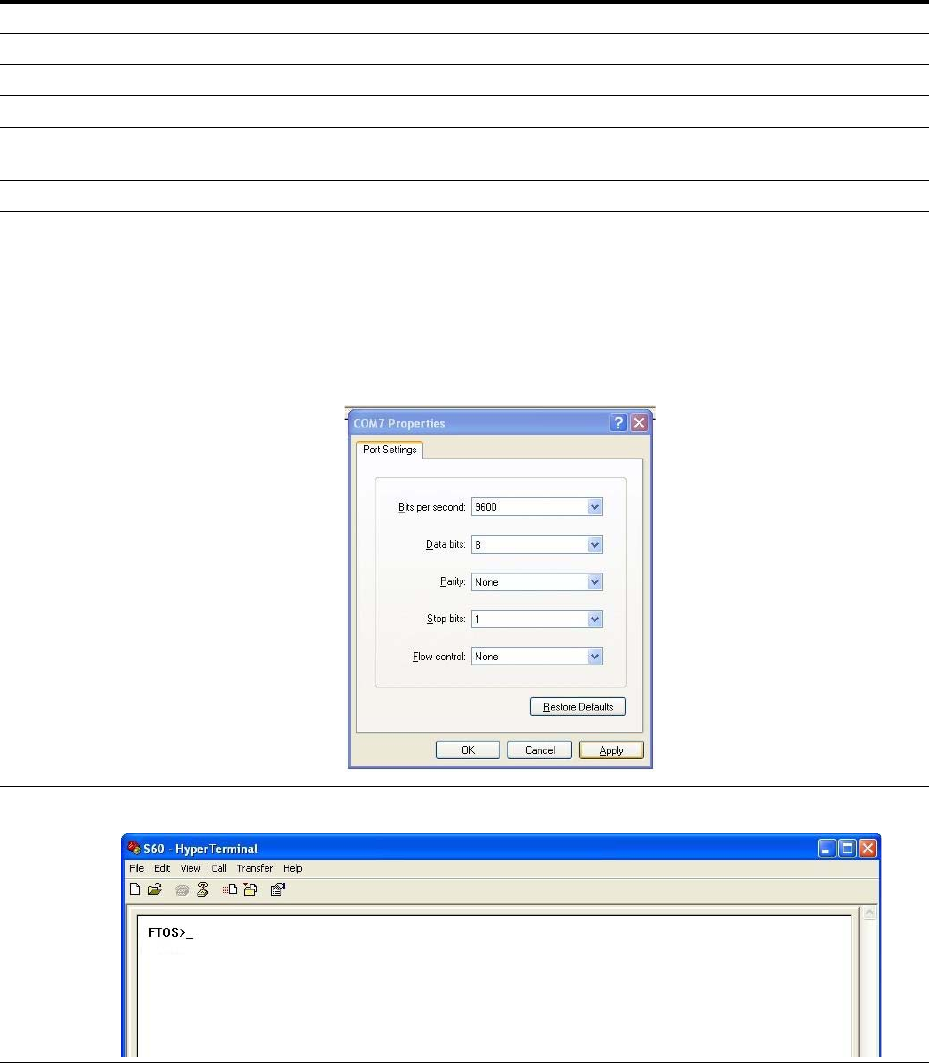Screen dimensions: 929x1063
Task: Open the Flow control dropdown
Action: tap(595, 656)
